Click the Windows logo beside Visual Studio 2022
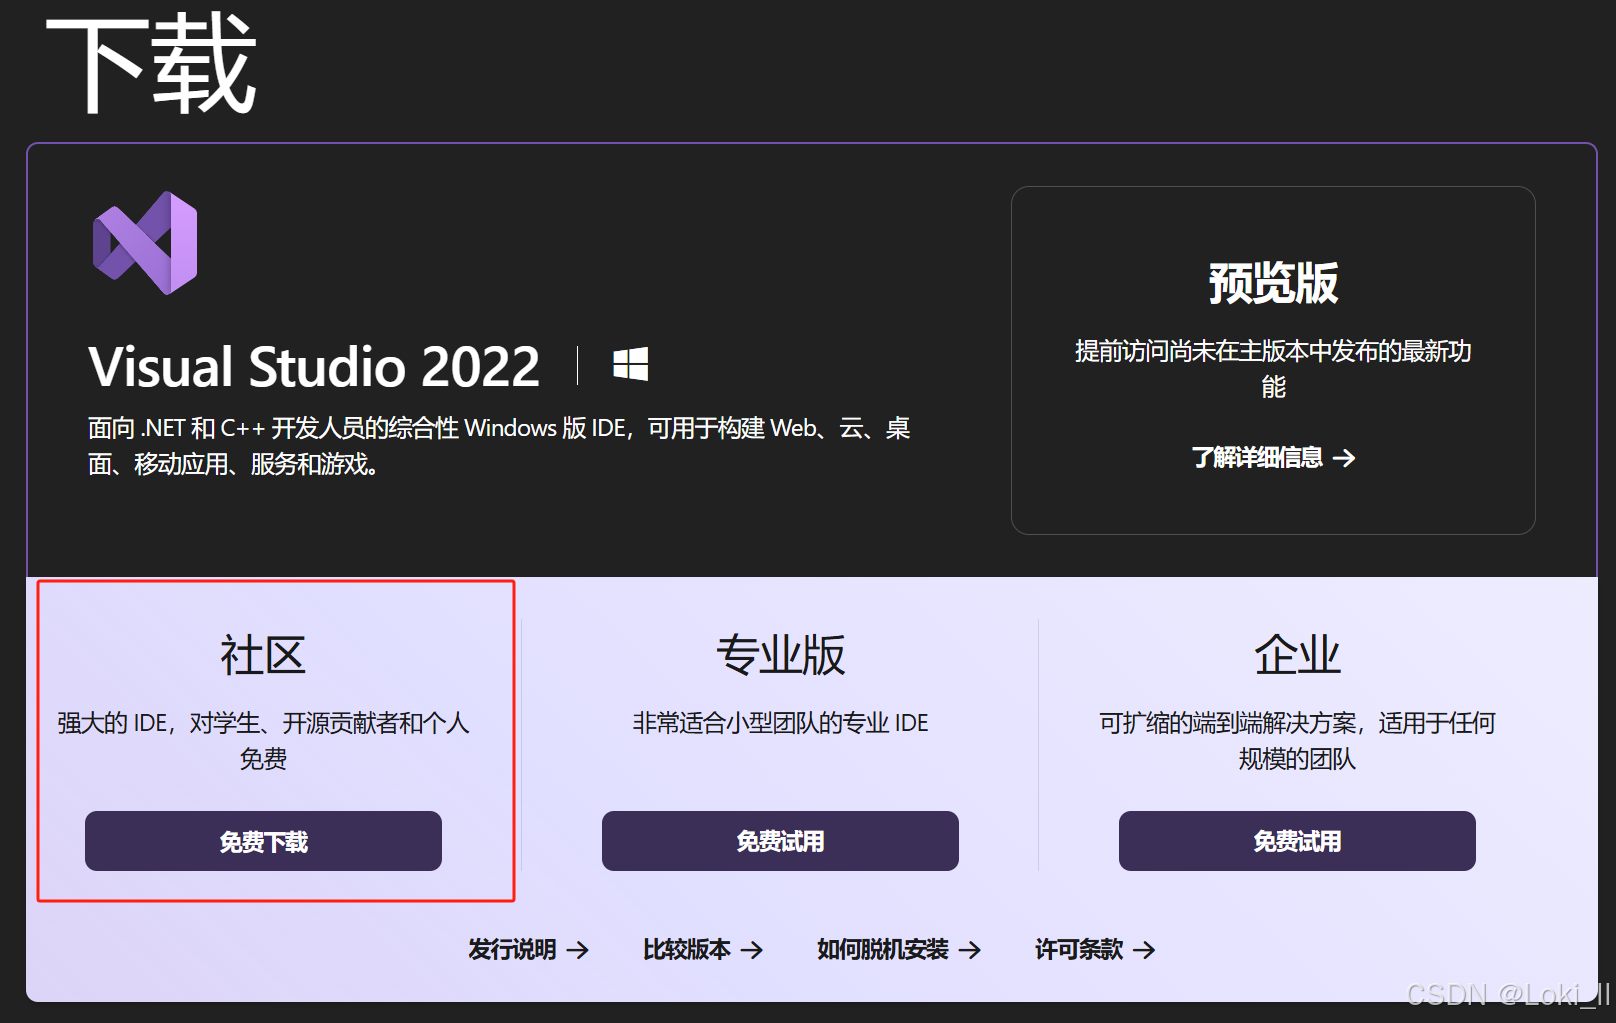 tap(630, 364)
